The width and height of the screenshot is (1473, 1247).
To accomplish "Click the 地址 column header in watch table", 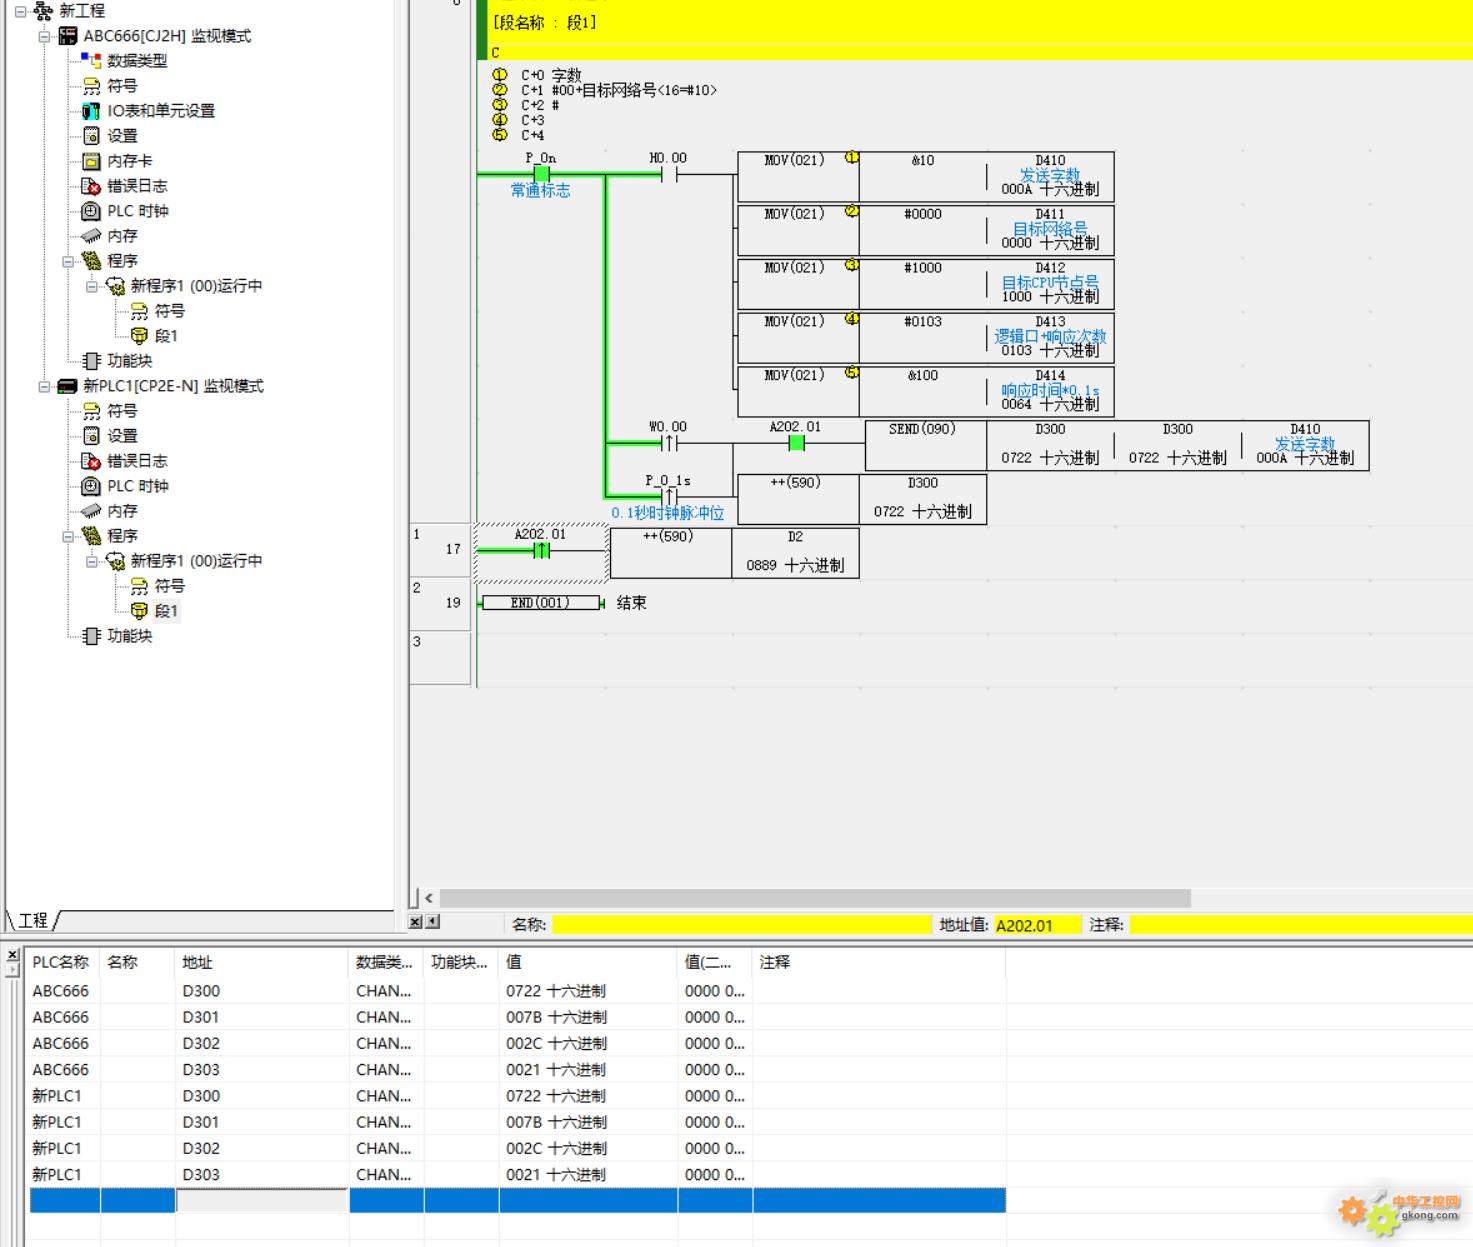I will tap(261, 962).
